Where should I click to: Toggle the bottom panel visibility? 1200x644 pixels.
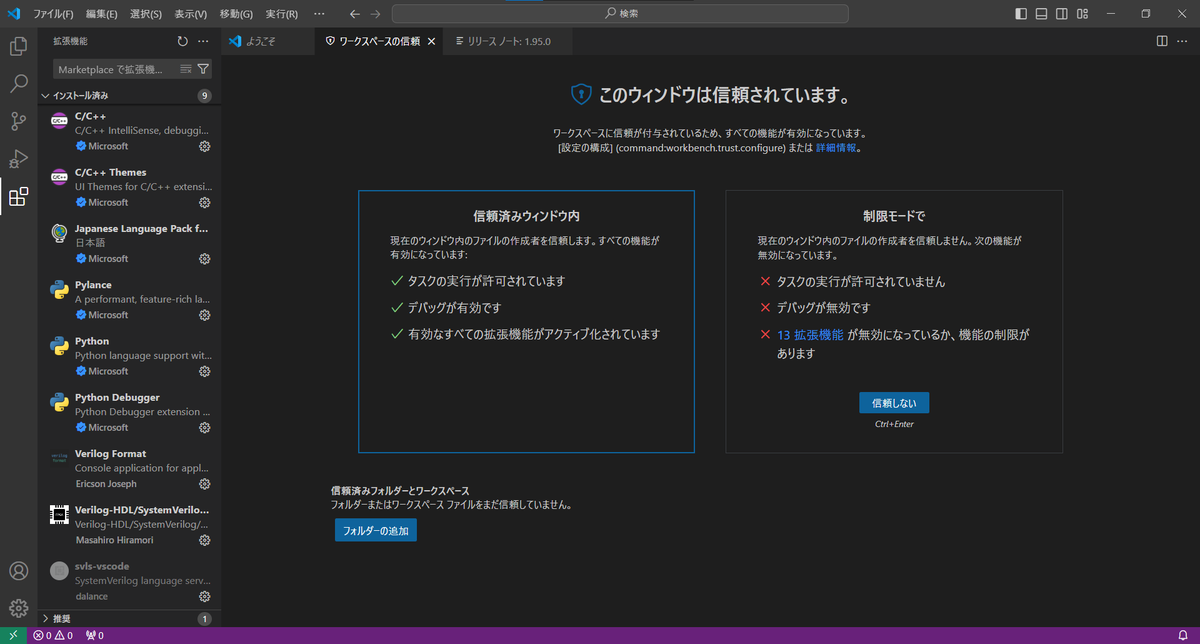click(x=1041, y=14)
